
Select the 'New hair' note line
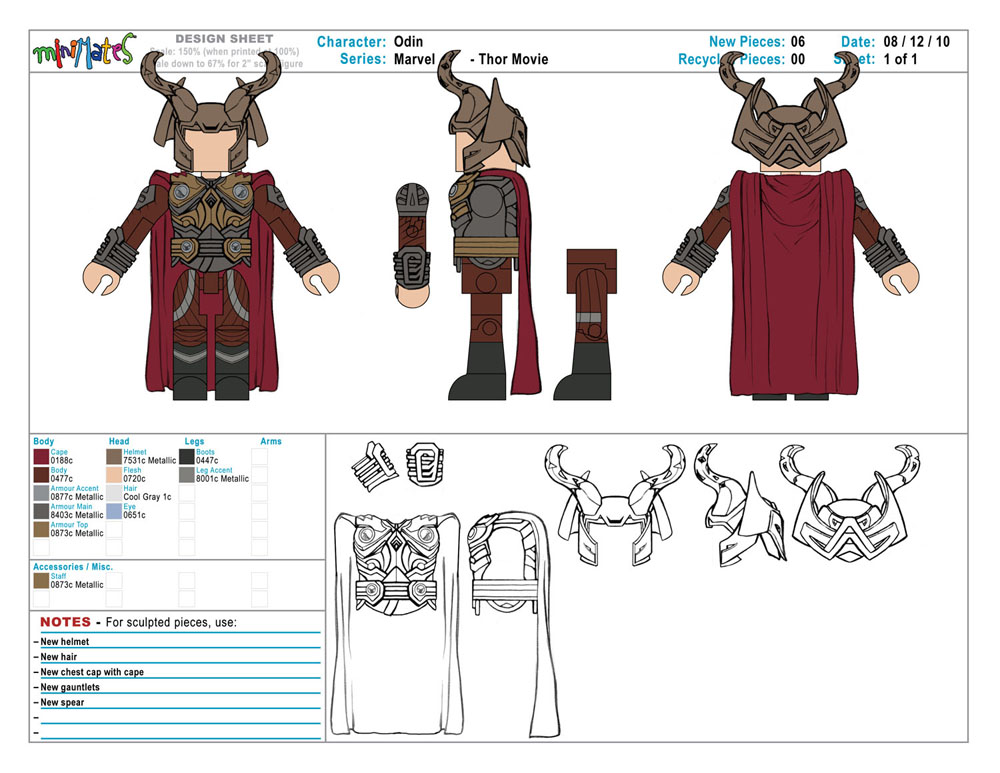[59, 657]
